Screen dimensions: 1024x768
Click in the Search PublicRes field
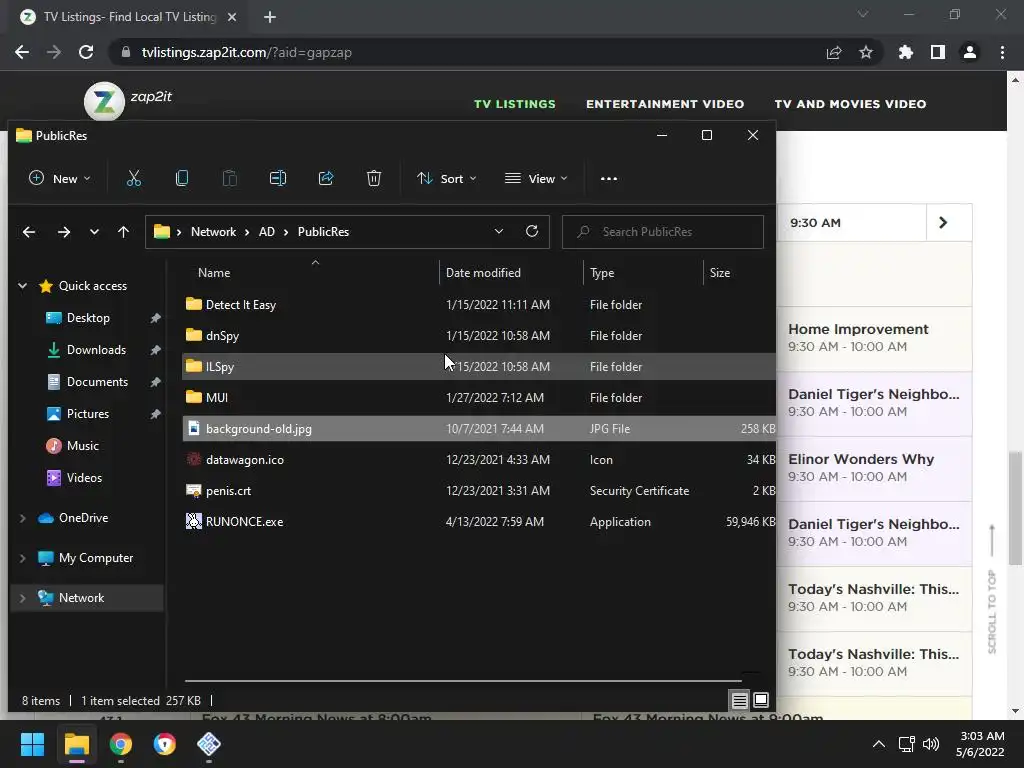point(663,232)
